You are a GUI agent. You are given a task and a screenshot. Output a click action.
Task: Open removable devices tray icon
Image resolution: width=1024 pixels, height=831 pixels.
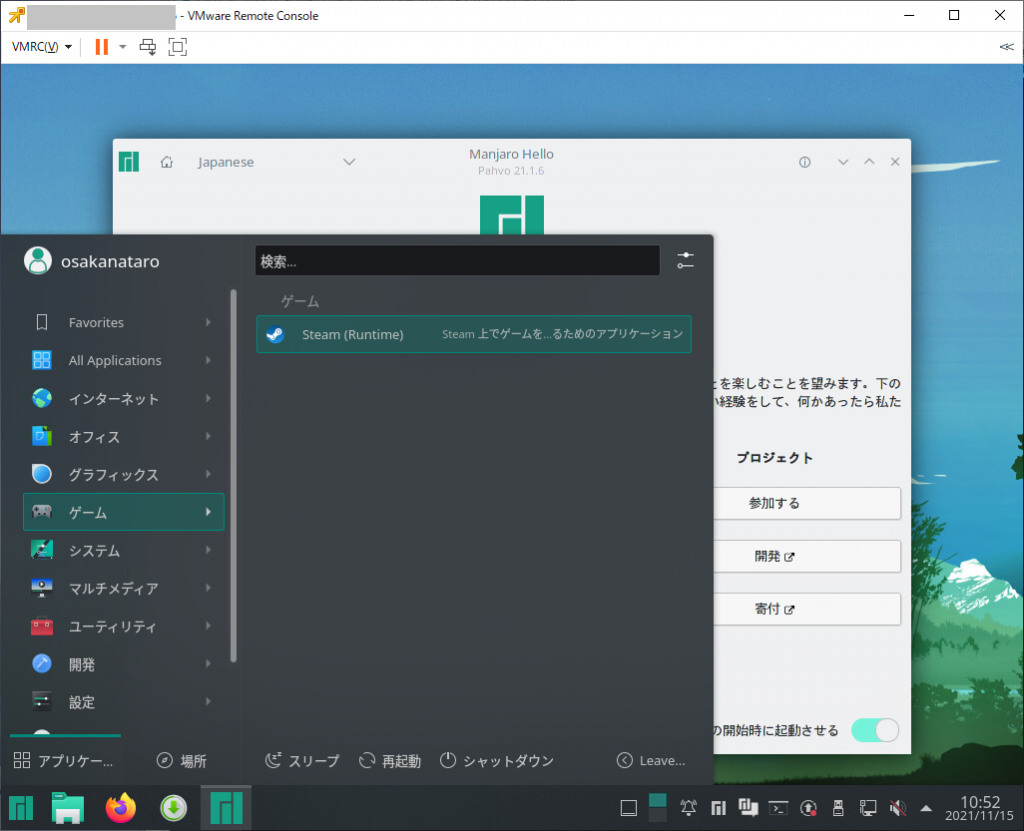coord(839,808)
